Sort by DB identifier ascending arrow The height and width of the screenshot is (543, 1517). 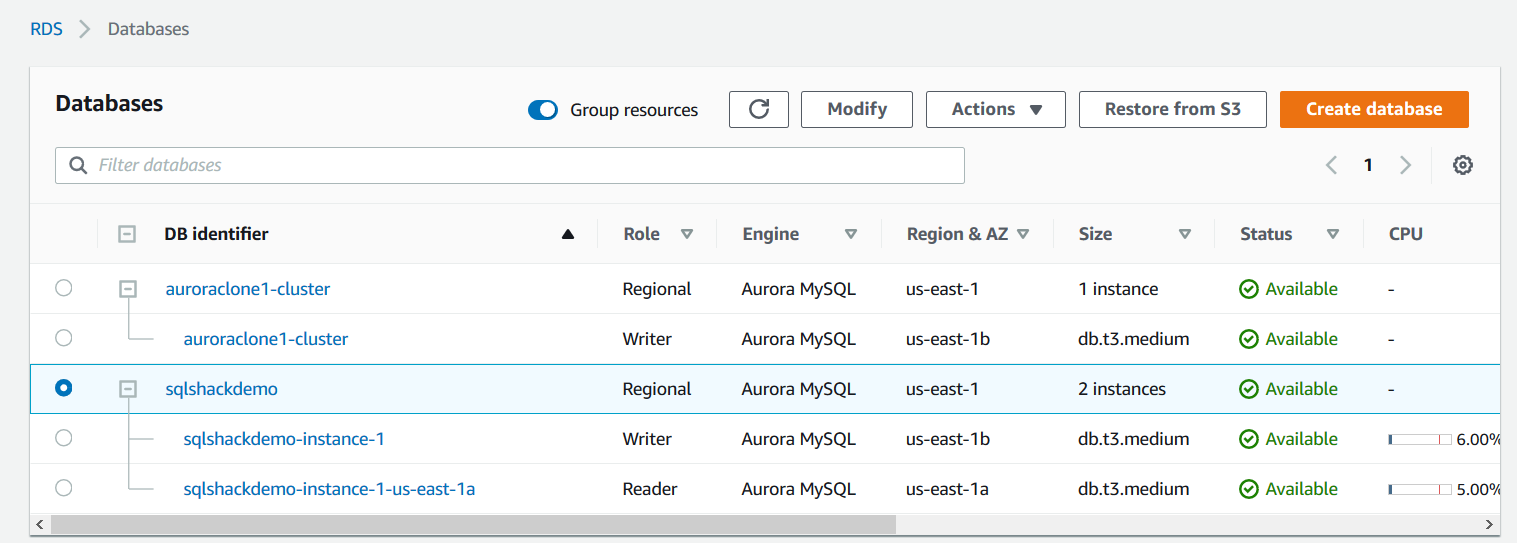pos(568,234)
